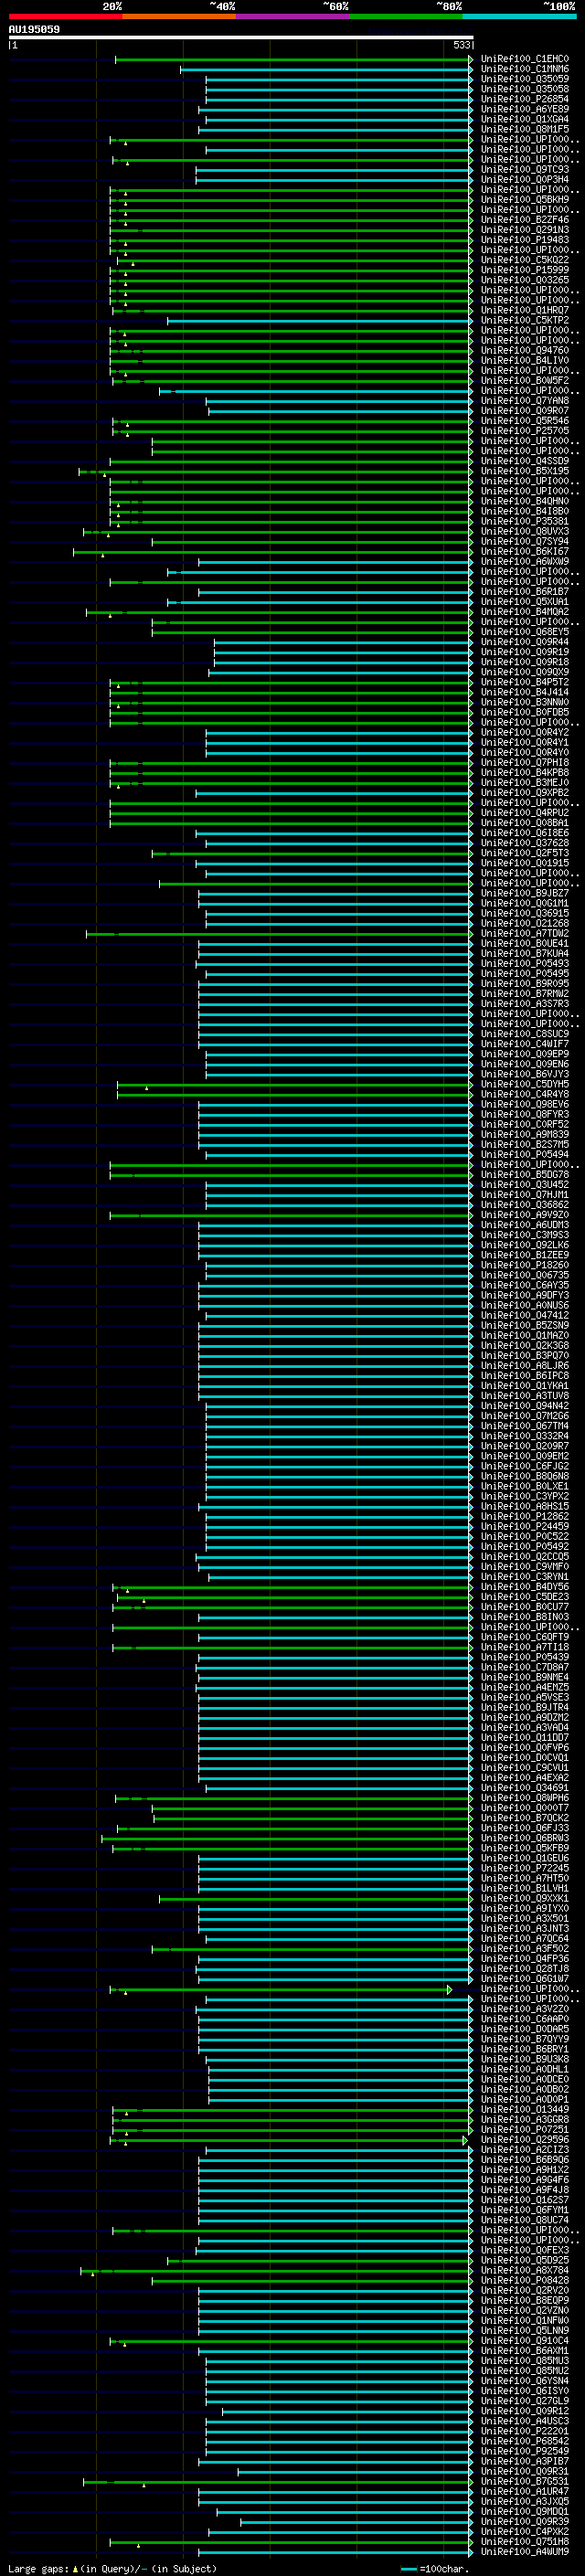Image resolution: width=585 pixels, height=2576 pixels.
Task: Select label UniRef100_B0W5F2
Action: pyautogui.click(x=524, y=381)
